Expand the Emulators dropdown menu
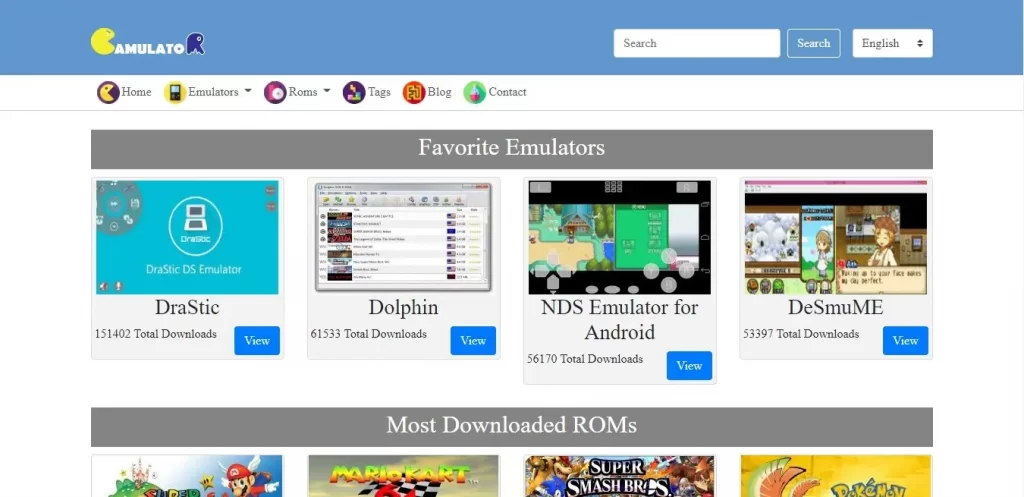Viewport: 1024px width, 497px height. (219, 92)
